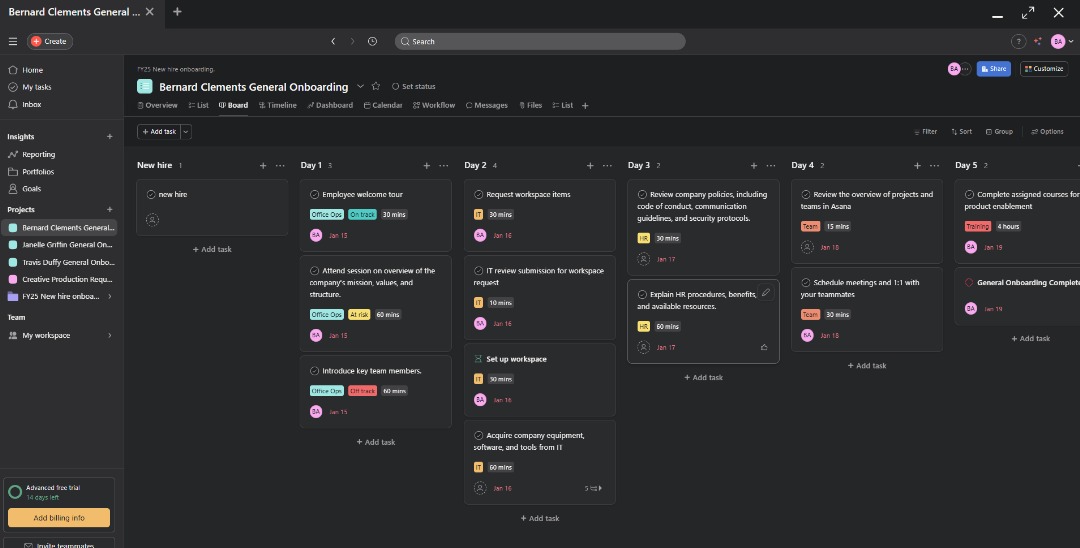
Task: Open the Dashboard tab
Action: tap(330, 105)
